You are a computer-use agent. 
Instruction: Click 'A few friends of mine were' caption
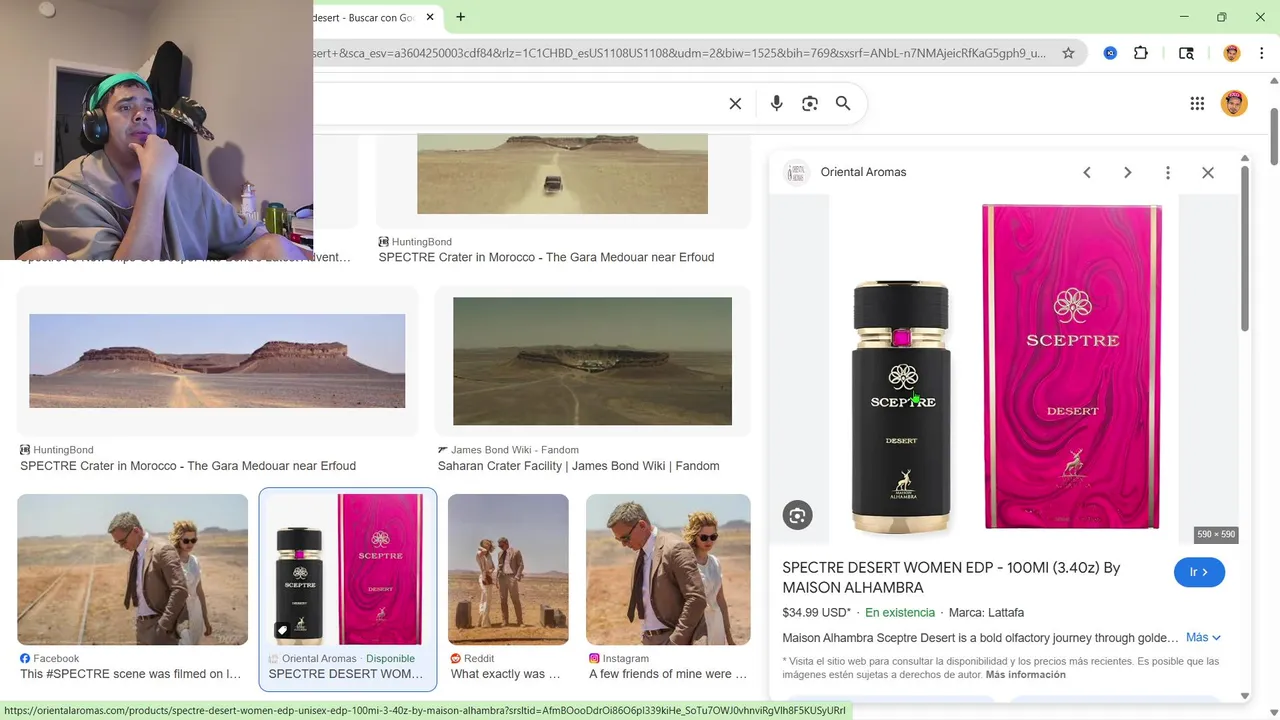tap(668, 674)
